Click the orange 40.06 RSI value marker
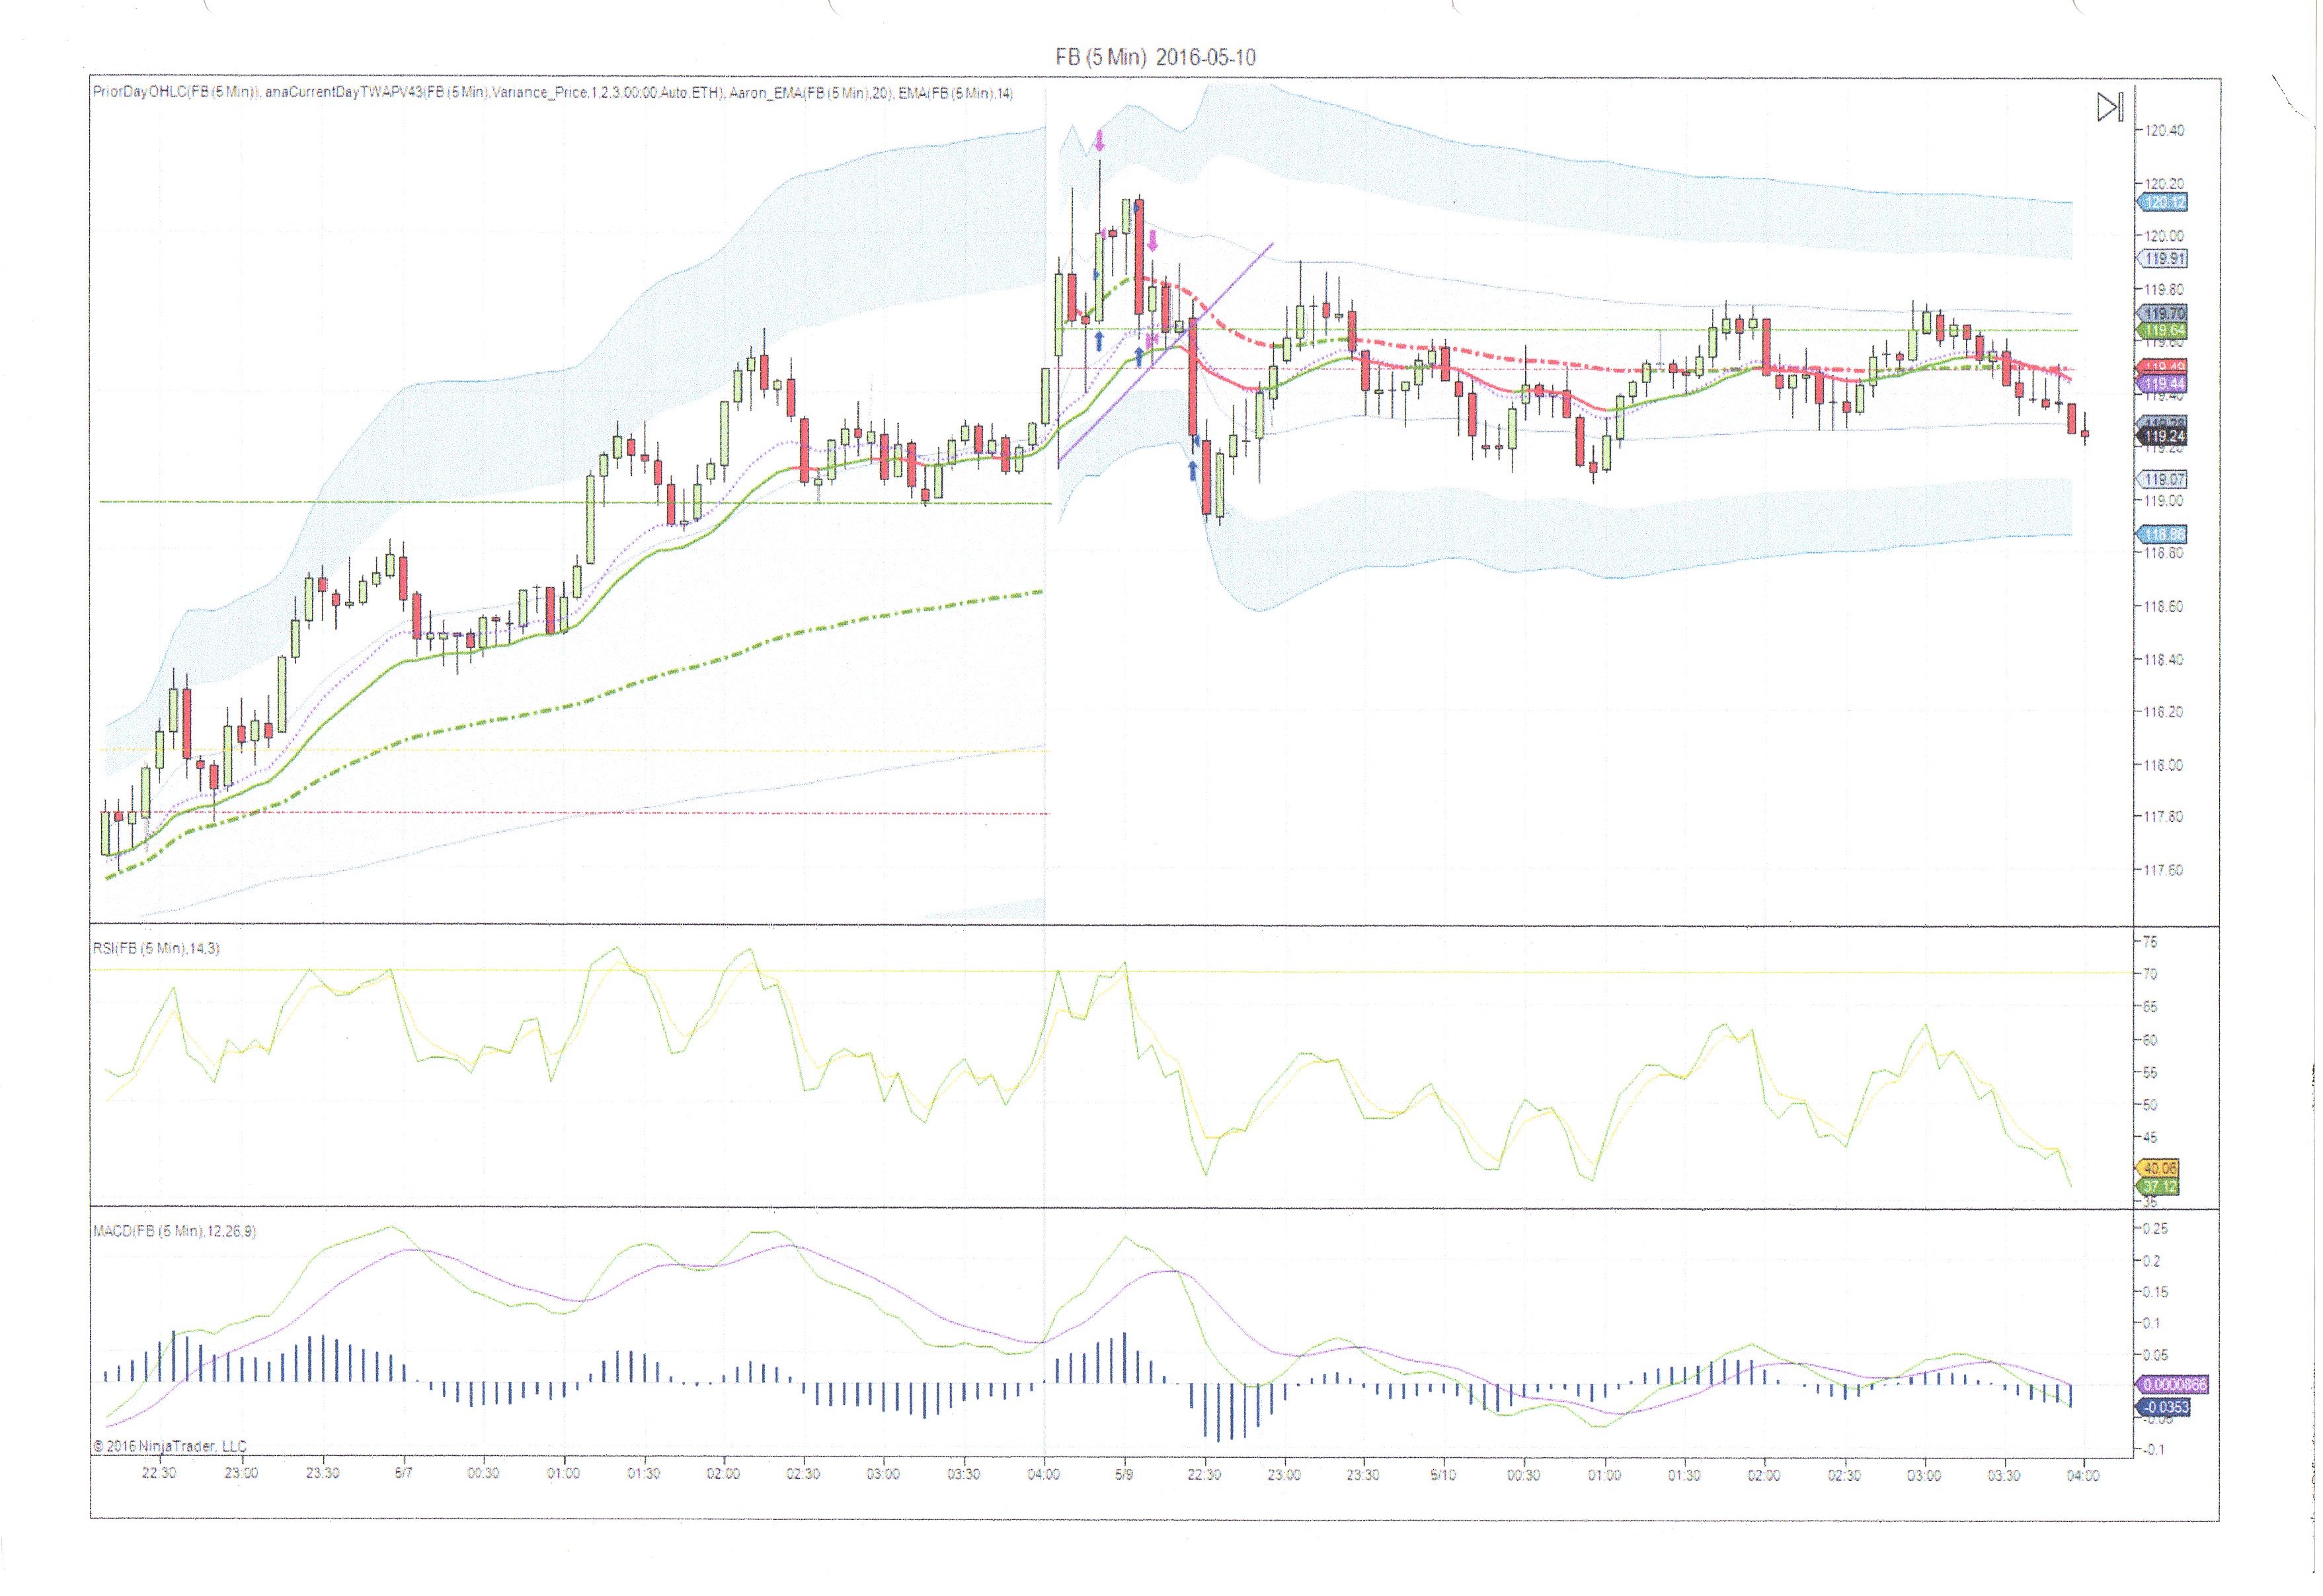The height and width of the screenshot is (1596, 2323). coord(2158,1168)
